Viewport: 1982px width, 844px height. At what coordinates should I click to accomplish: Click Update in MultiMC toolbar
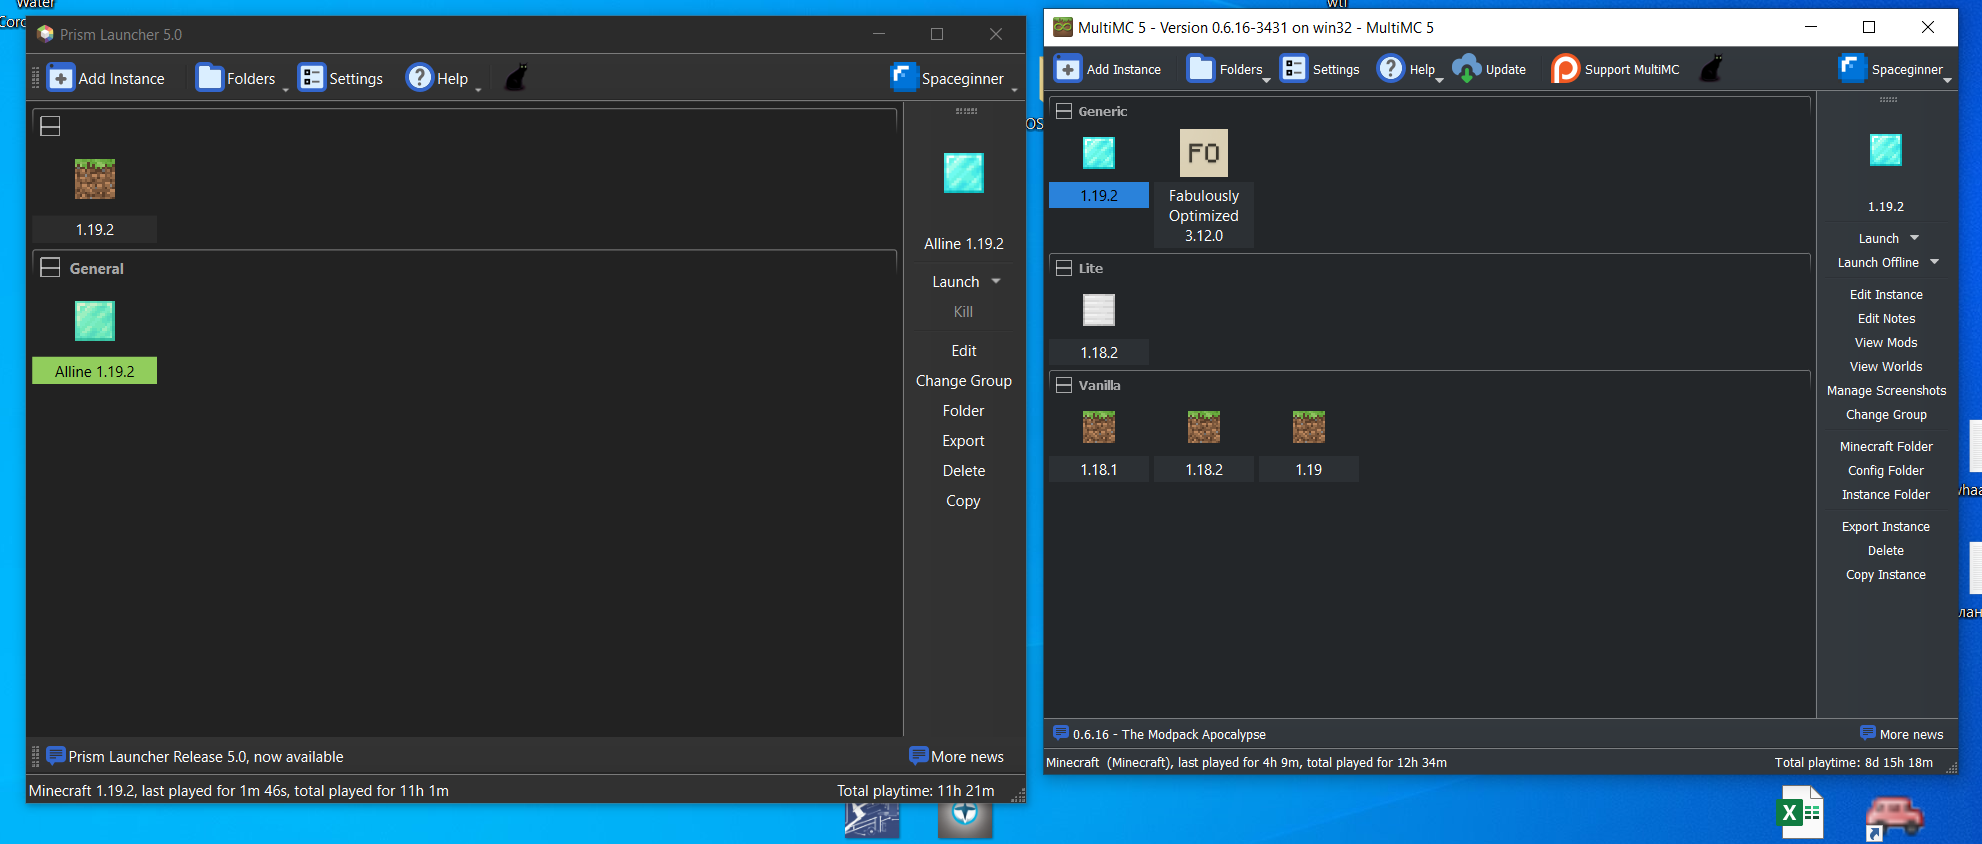click(x=1490, y=69)
